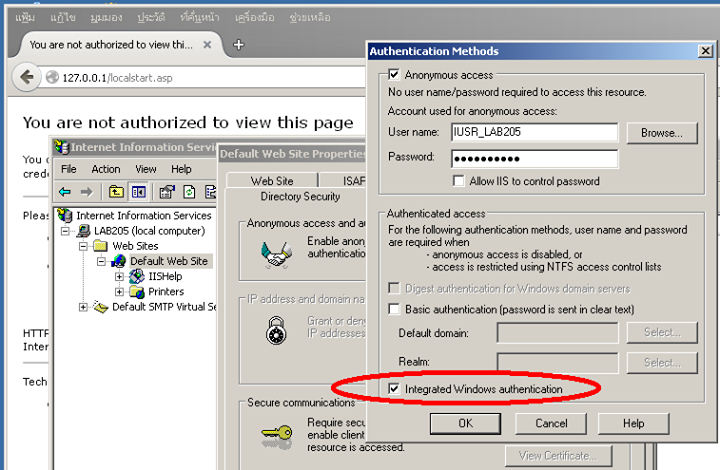
Task: Click the User name field IUSR_LAB205
Action: 534,132
